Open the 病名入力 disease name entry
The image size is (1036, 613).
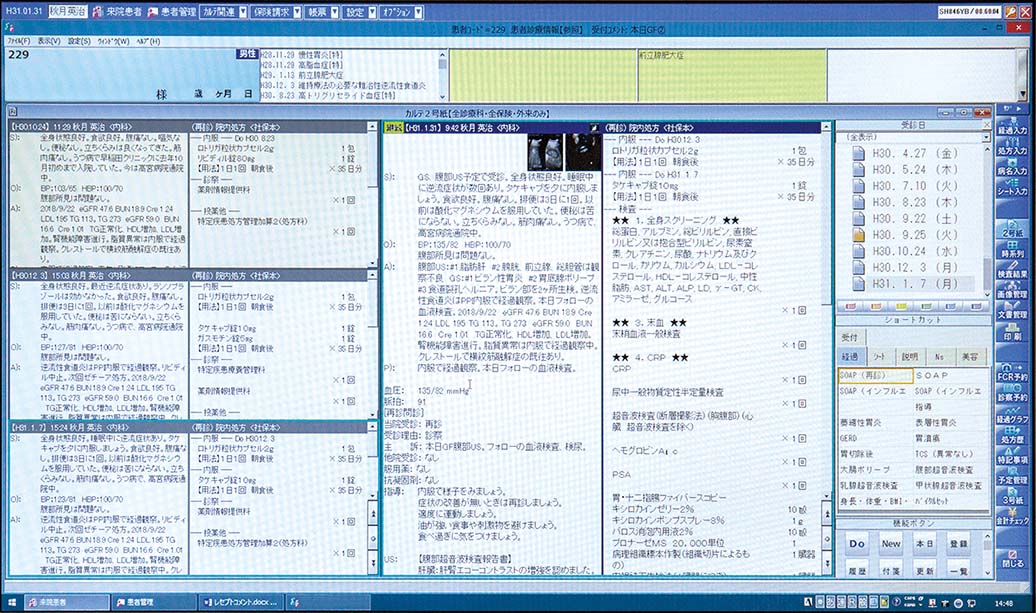tap(1012, 171)
